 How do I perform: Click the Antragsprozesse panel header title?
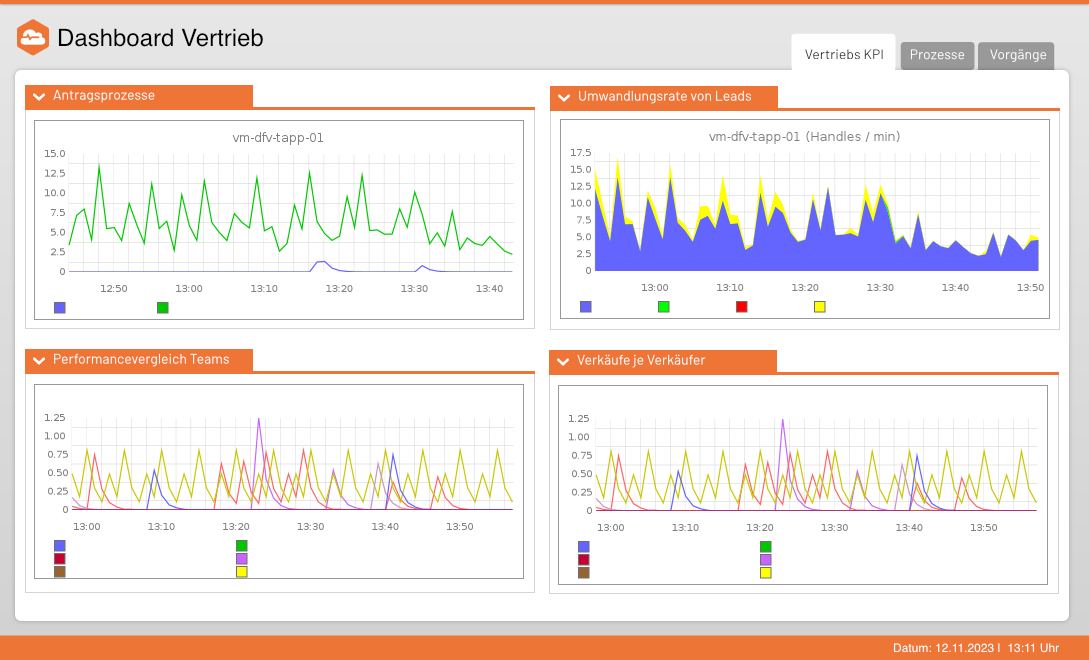(x=103, y=95)
